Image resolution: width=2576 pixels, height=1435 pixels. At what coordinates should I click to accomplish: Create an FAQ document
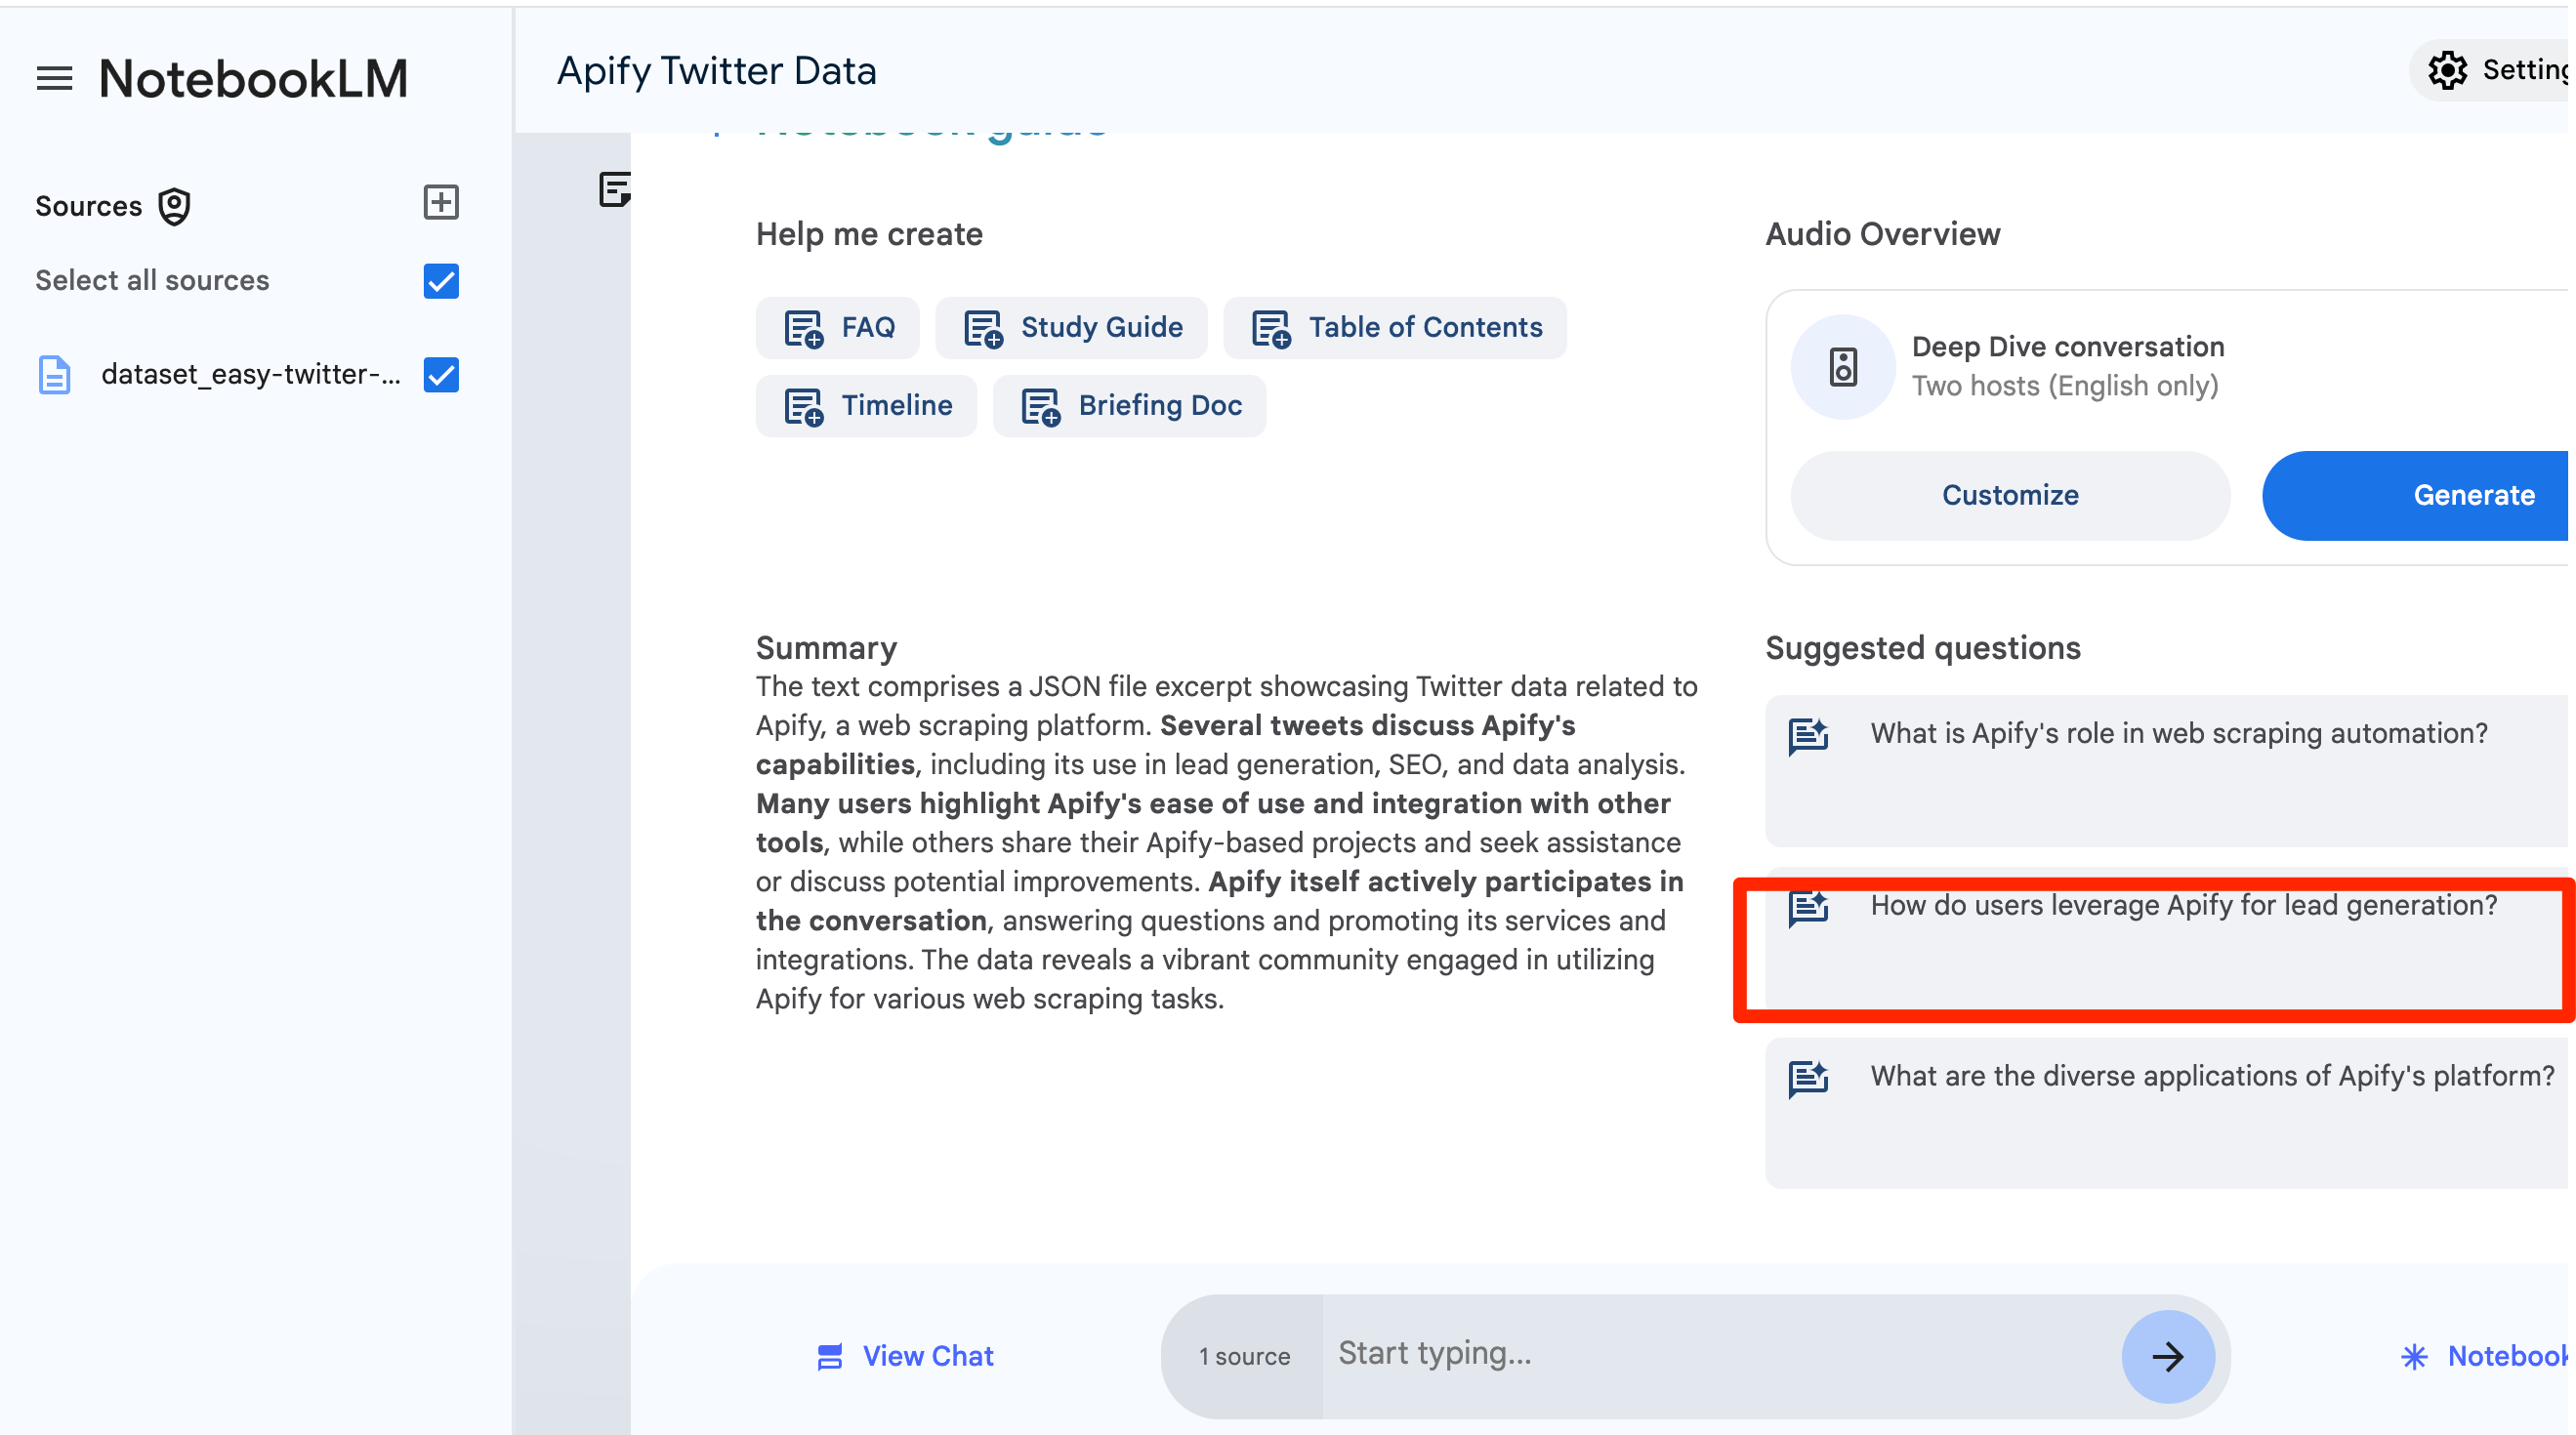click(x=838, y=328)
